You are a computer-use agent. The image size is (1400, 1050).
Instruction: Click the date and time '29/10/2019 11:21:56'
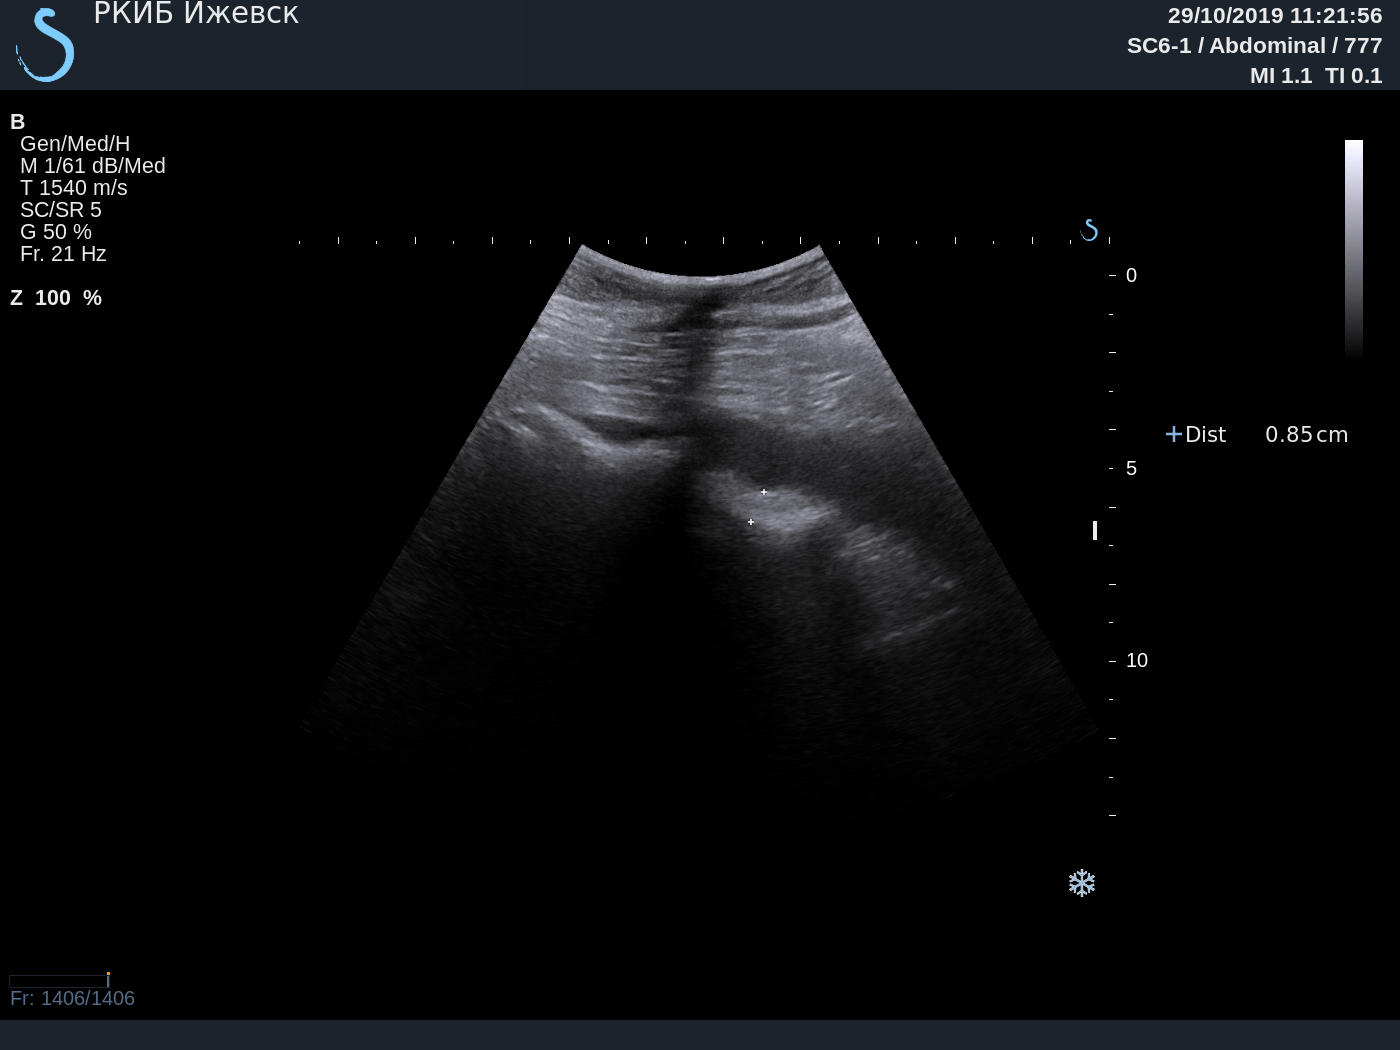1275,16
